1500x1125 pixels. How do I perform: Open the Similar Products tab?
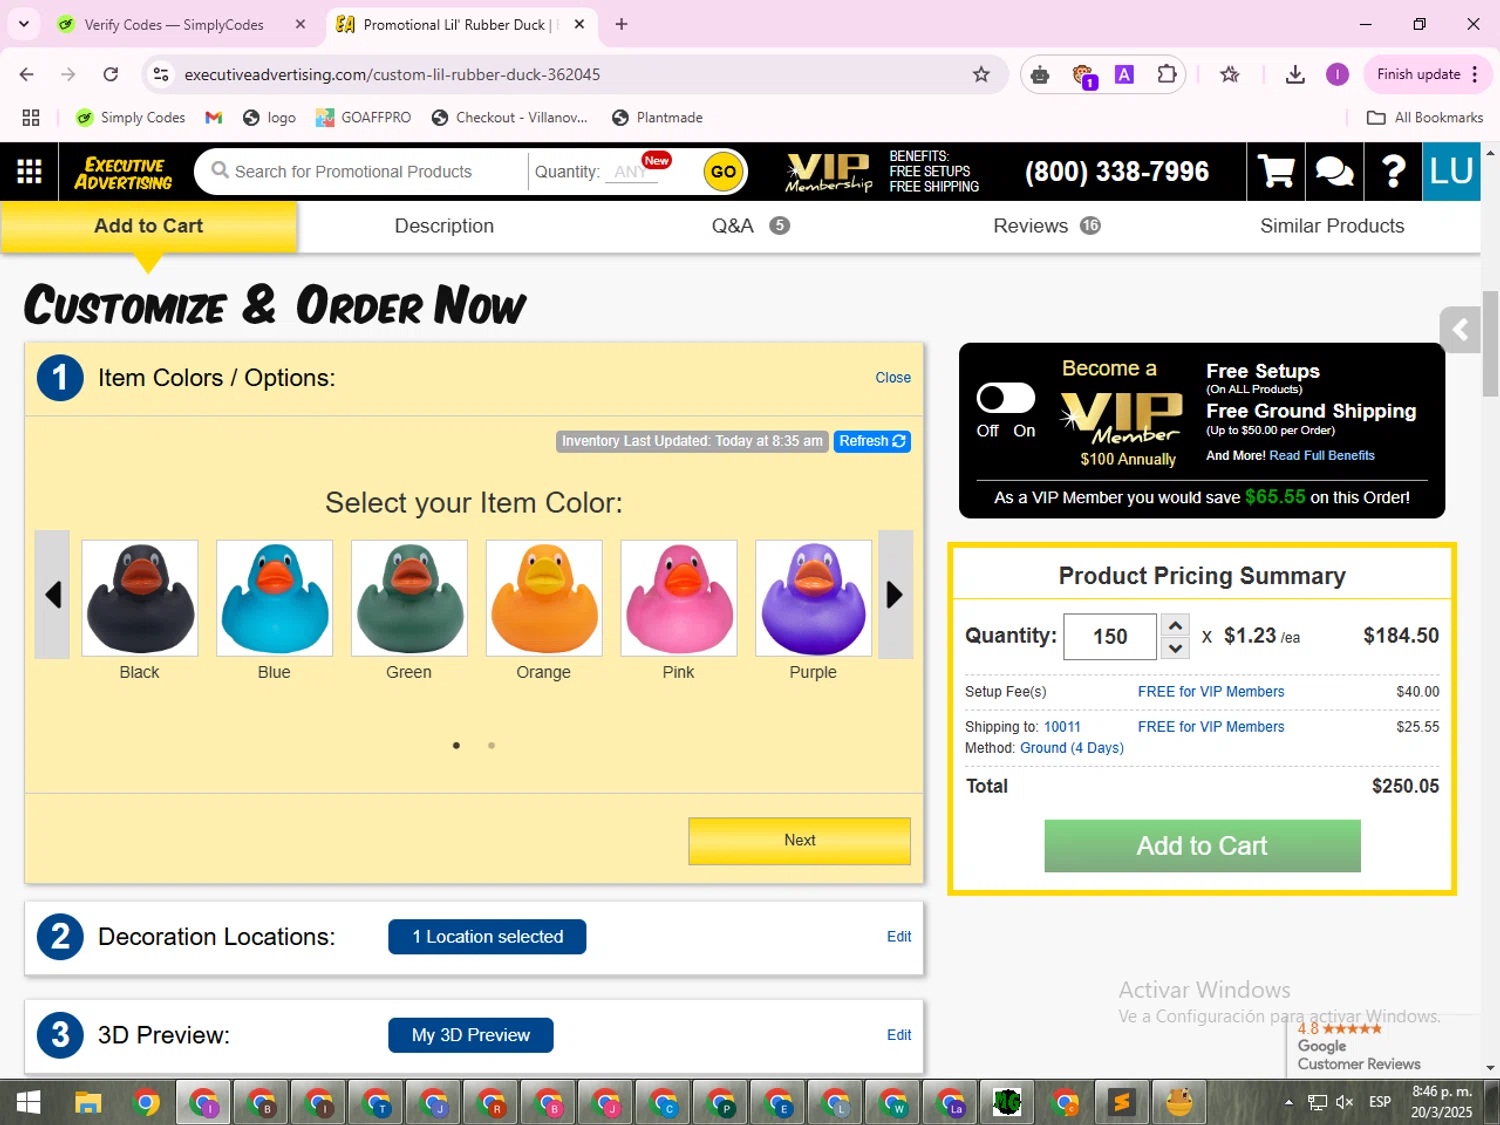coord(1332,226)
